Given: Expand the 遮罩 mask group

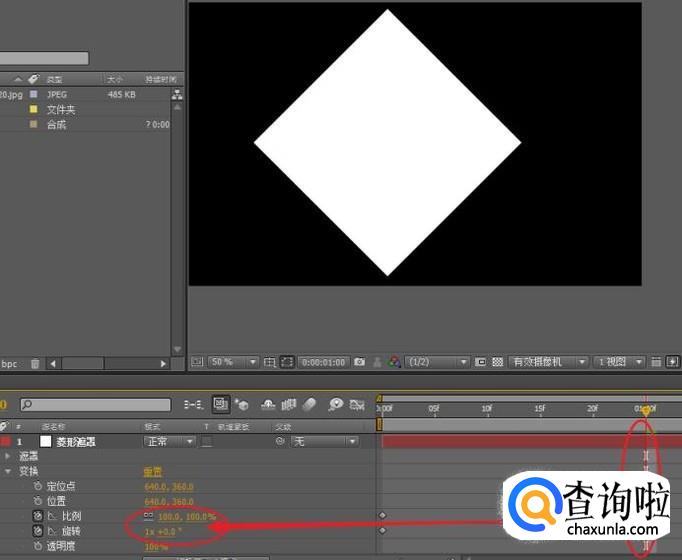Looking at the screenshot, I should pos(8,456).
